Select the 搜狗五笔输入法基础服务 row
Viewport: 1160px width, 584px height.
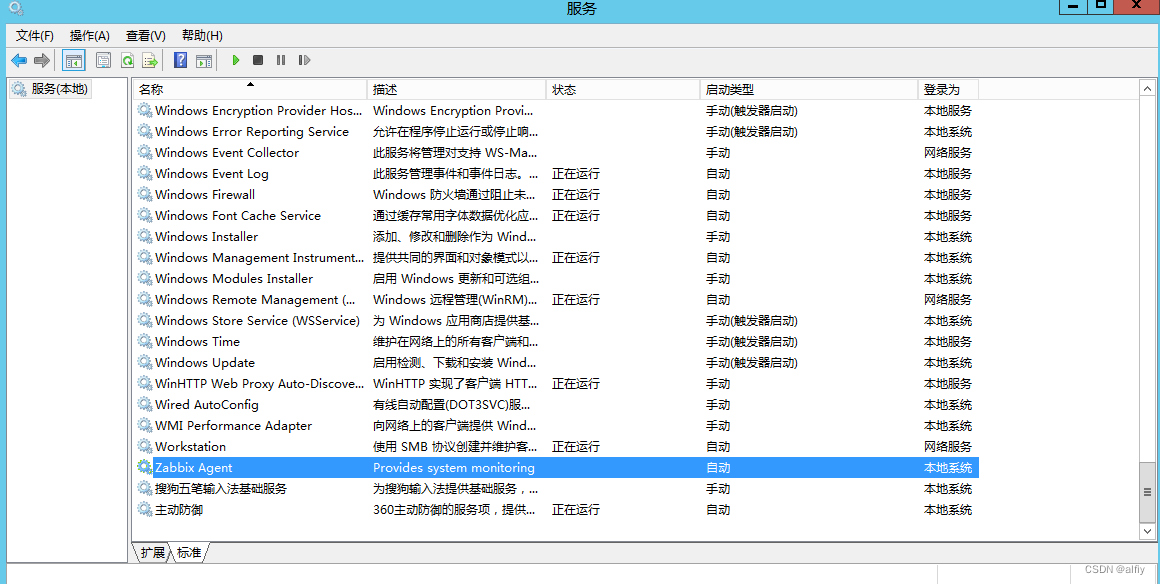[x=556, y=489]
